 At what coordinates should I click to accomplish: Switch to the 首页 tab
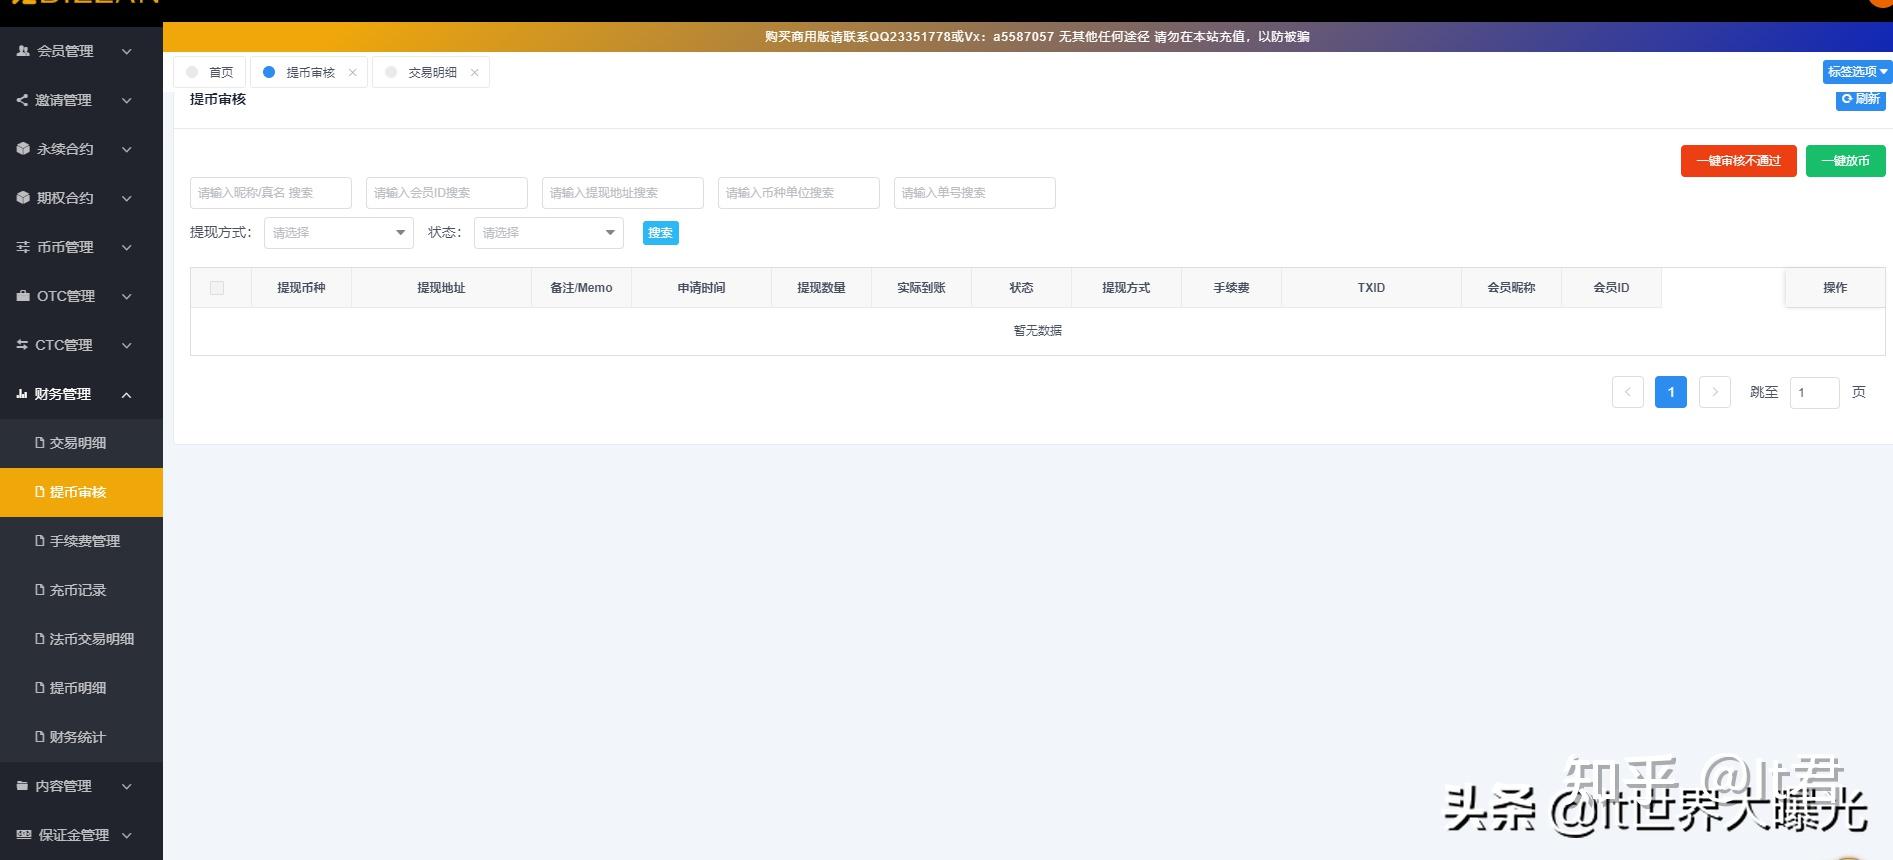pyautogui.click(x=210, y=72)
